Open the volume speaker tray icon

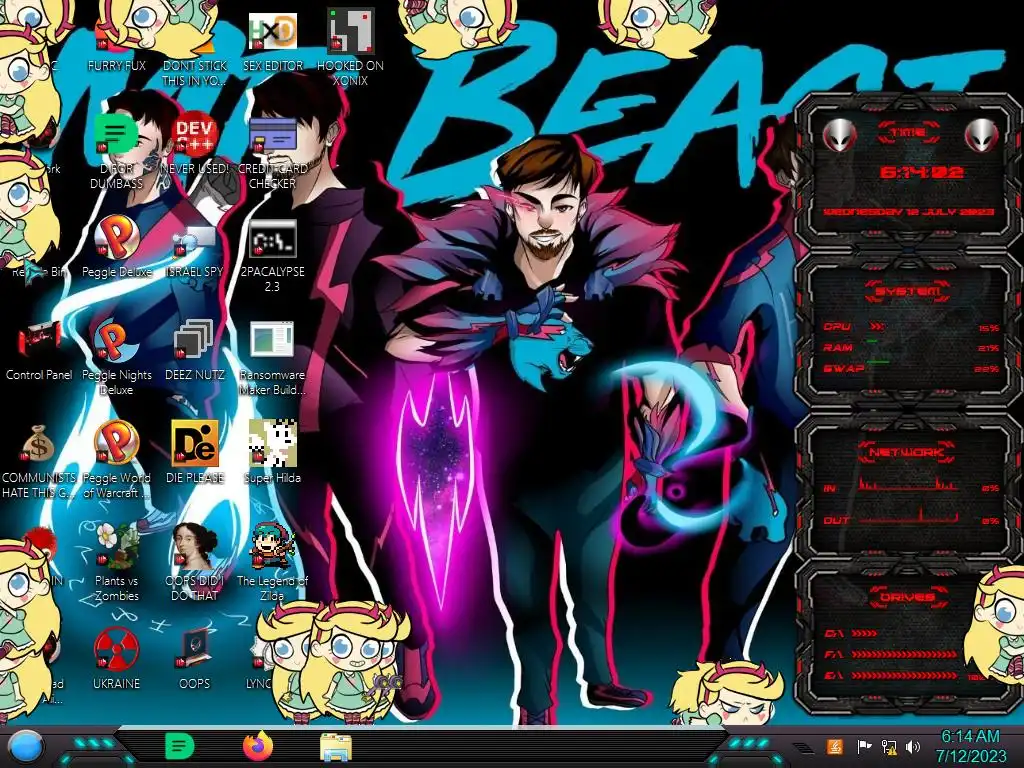pyautogui.click(x=913, y=746)
